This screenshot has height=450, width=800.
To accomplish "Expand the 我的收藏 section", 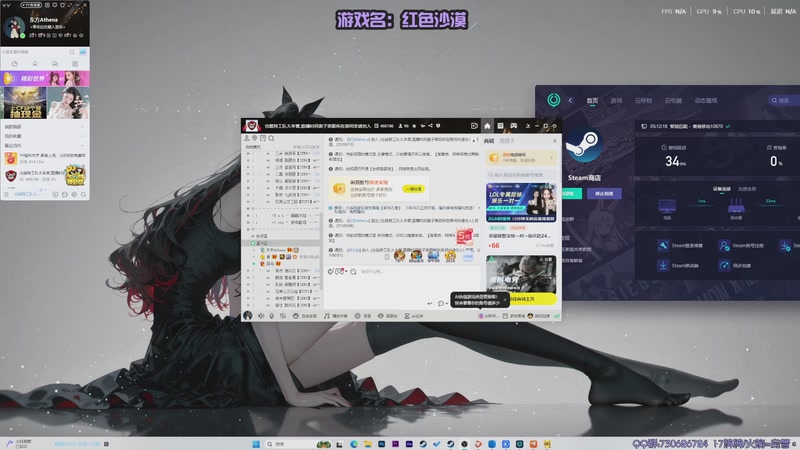I will [45, 136].
